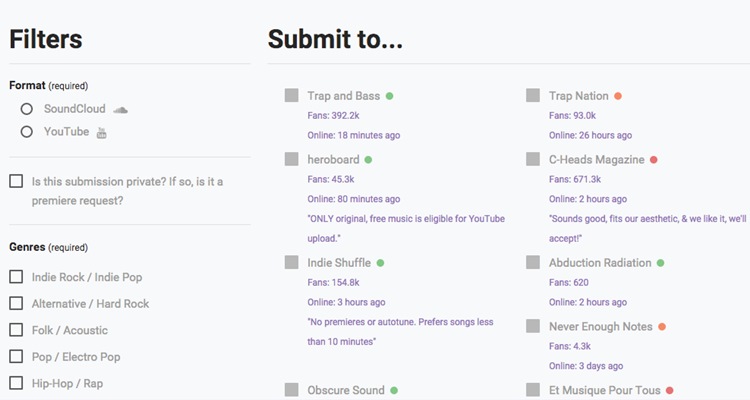This screenshot has height=400, width=750.
Task: Select the SoundCloud format radio button
Action: coord(27,108)
